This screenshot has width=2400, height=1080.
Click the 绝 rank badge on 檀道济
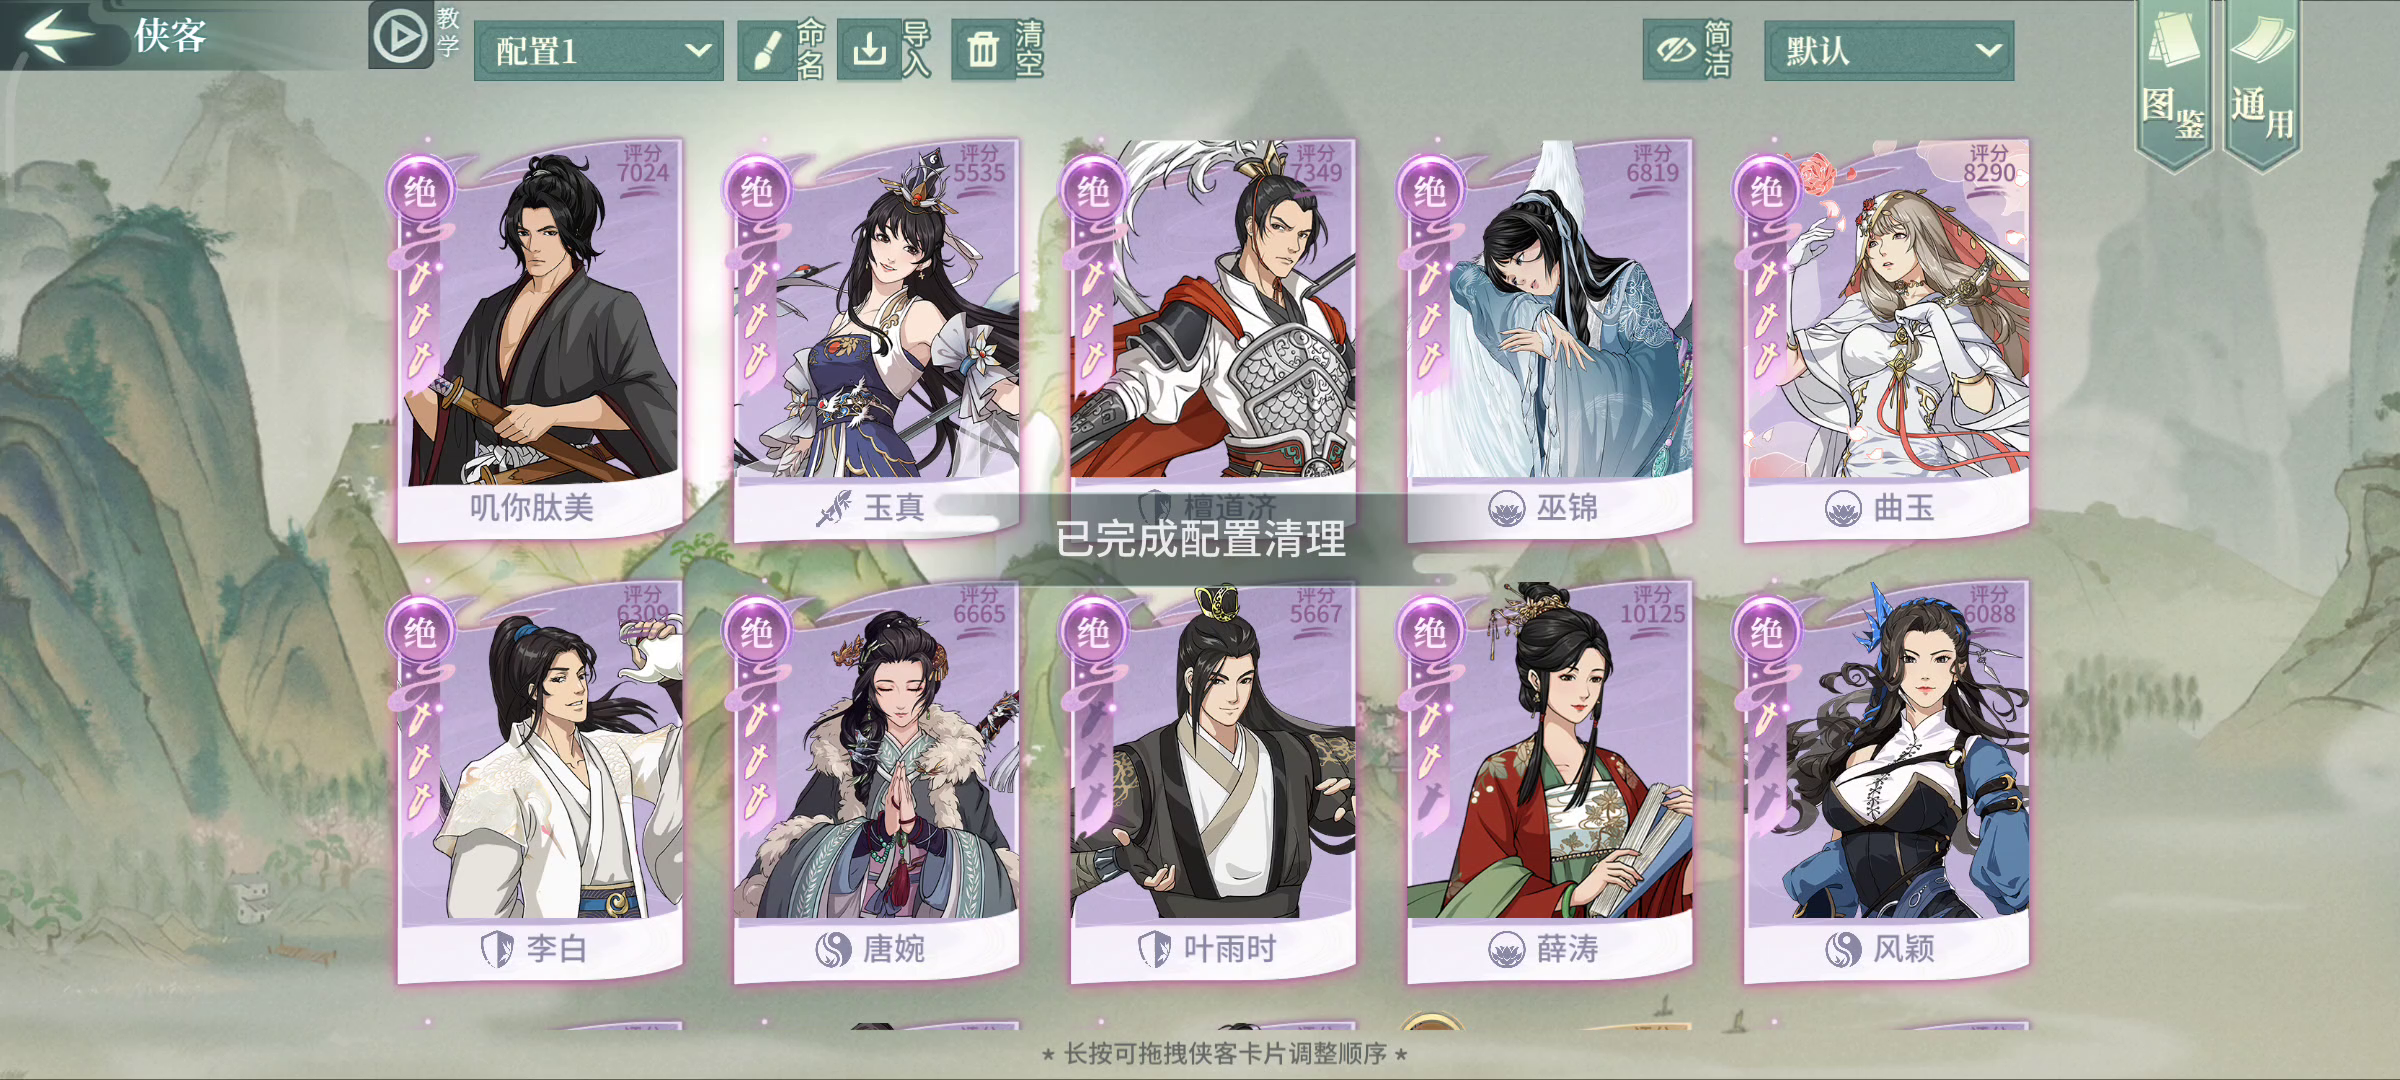tap(1093, 190)
